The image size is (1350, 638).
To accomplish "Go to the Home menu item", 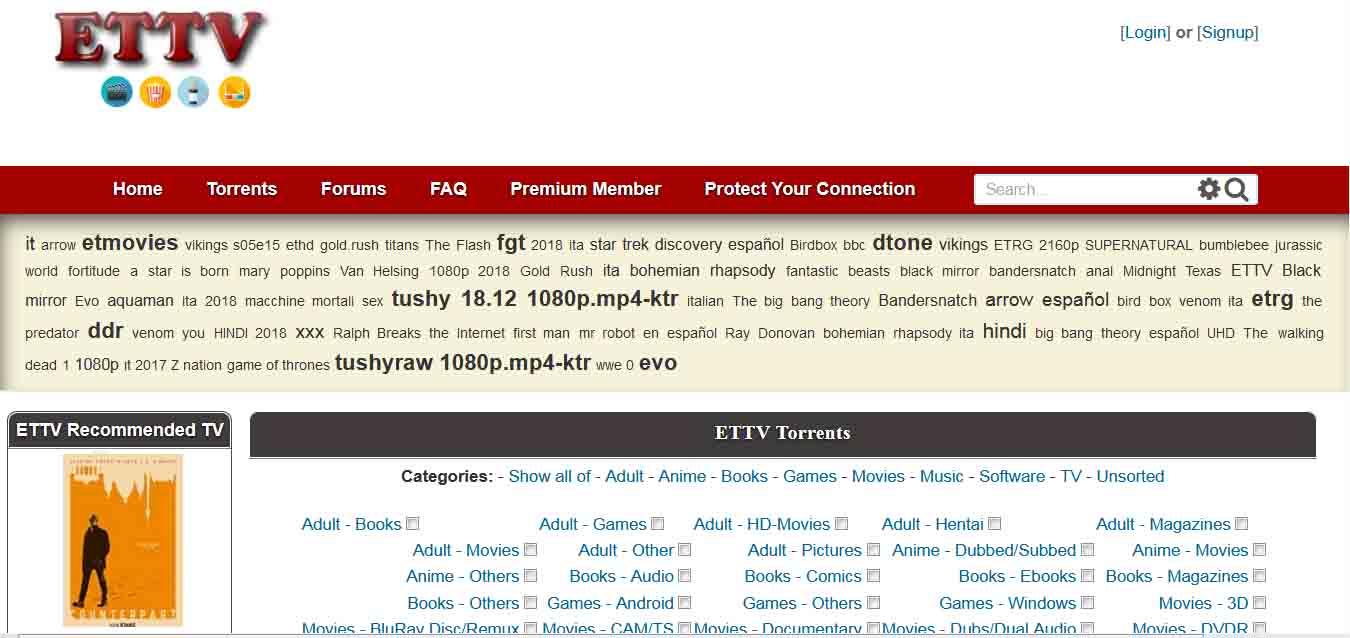I will 137,189.
